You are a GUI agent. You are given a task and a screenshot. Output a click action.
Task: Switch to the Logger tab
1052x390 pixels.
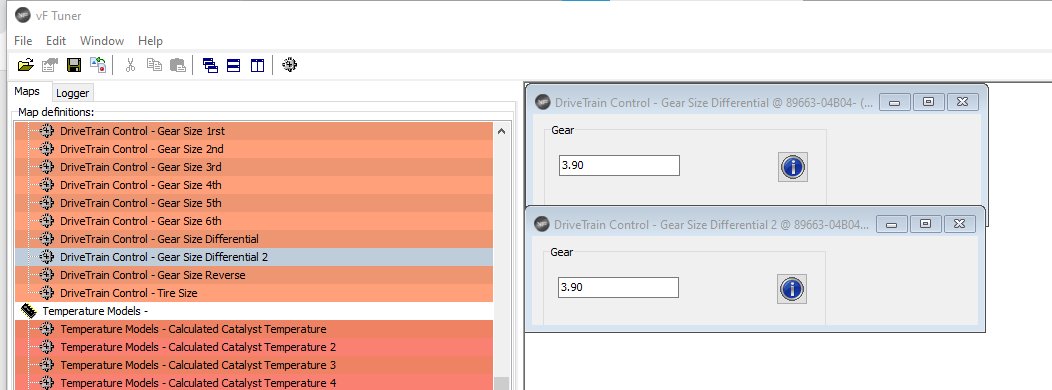click(x=72, y=93)
